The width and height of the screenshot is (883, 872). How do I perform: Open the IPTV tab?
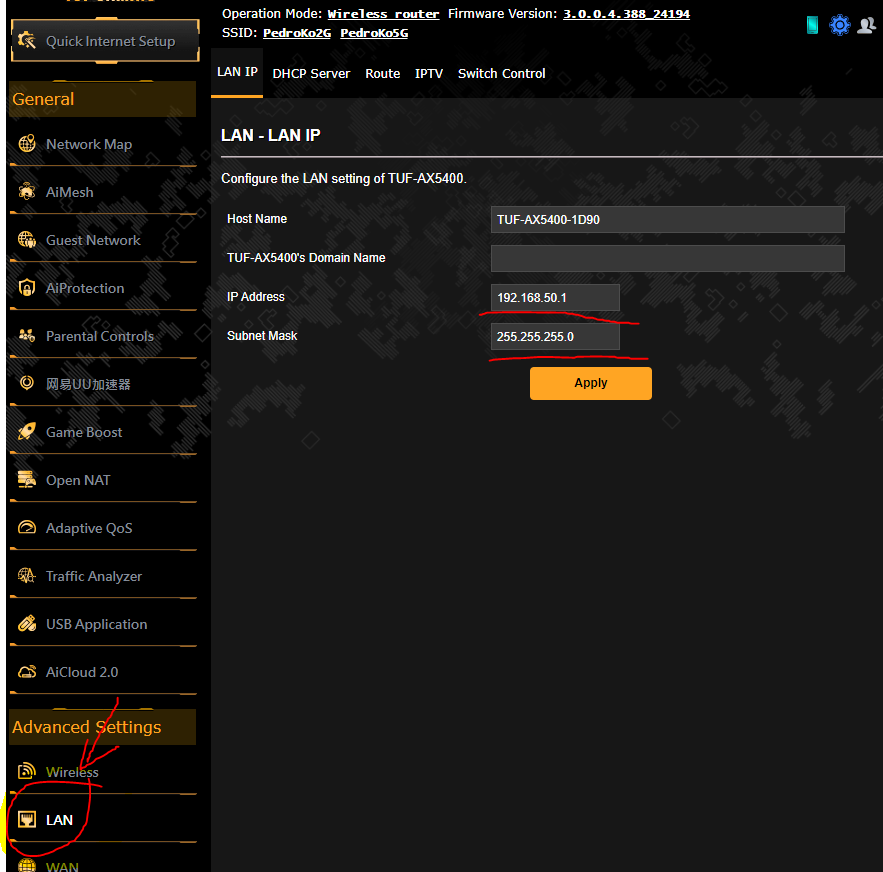click(429, 74)
